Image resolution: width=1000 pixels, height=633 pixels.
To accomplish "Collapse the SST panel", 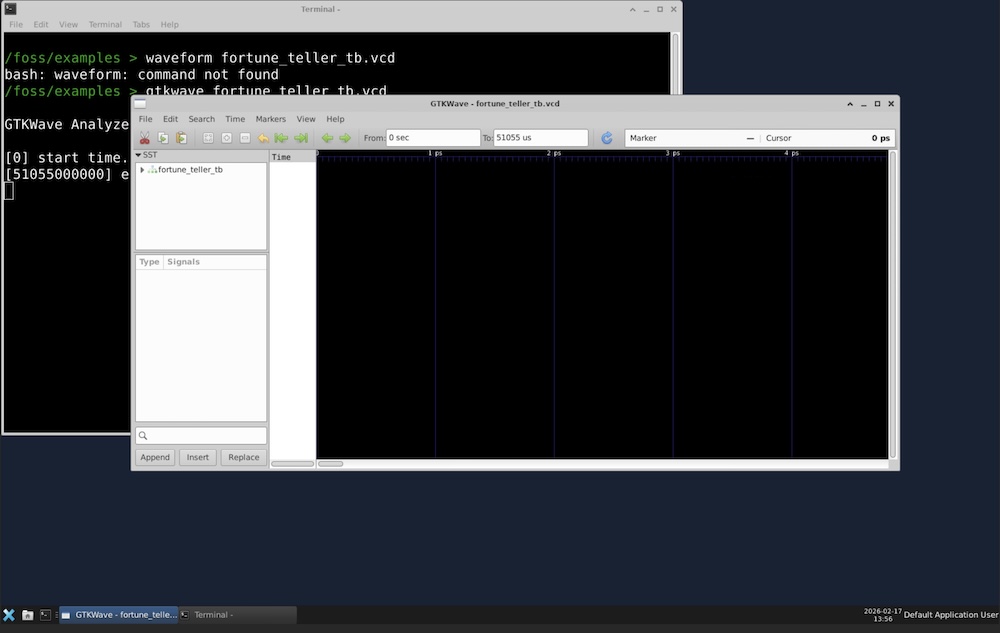I will (x=139, y=155).
